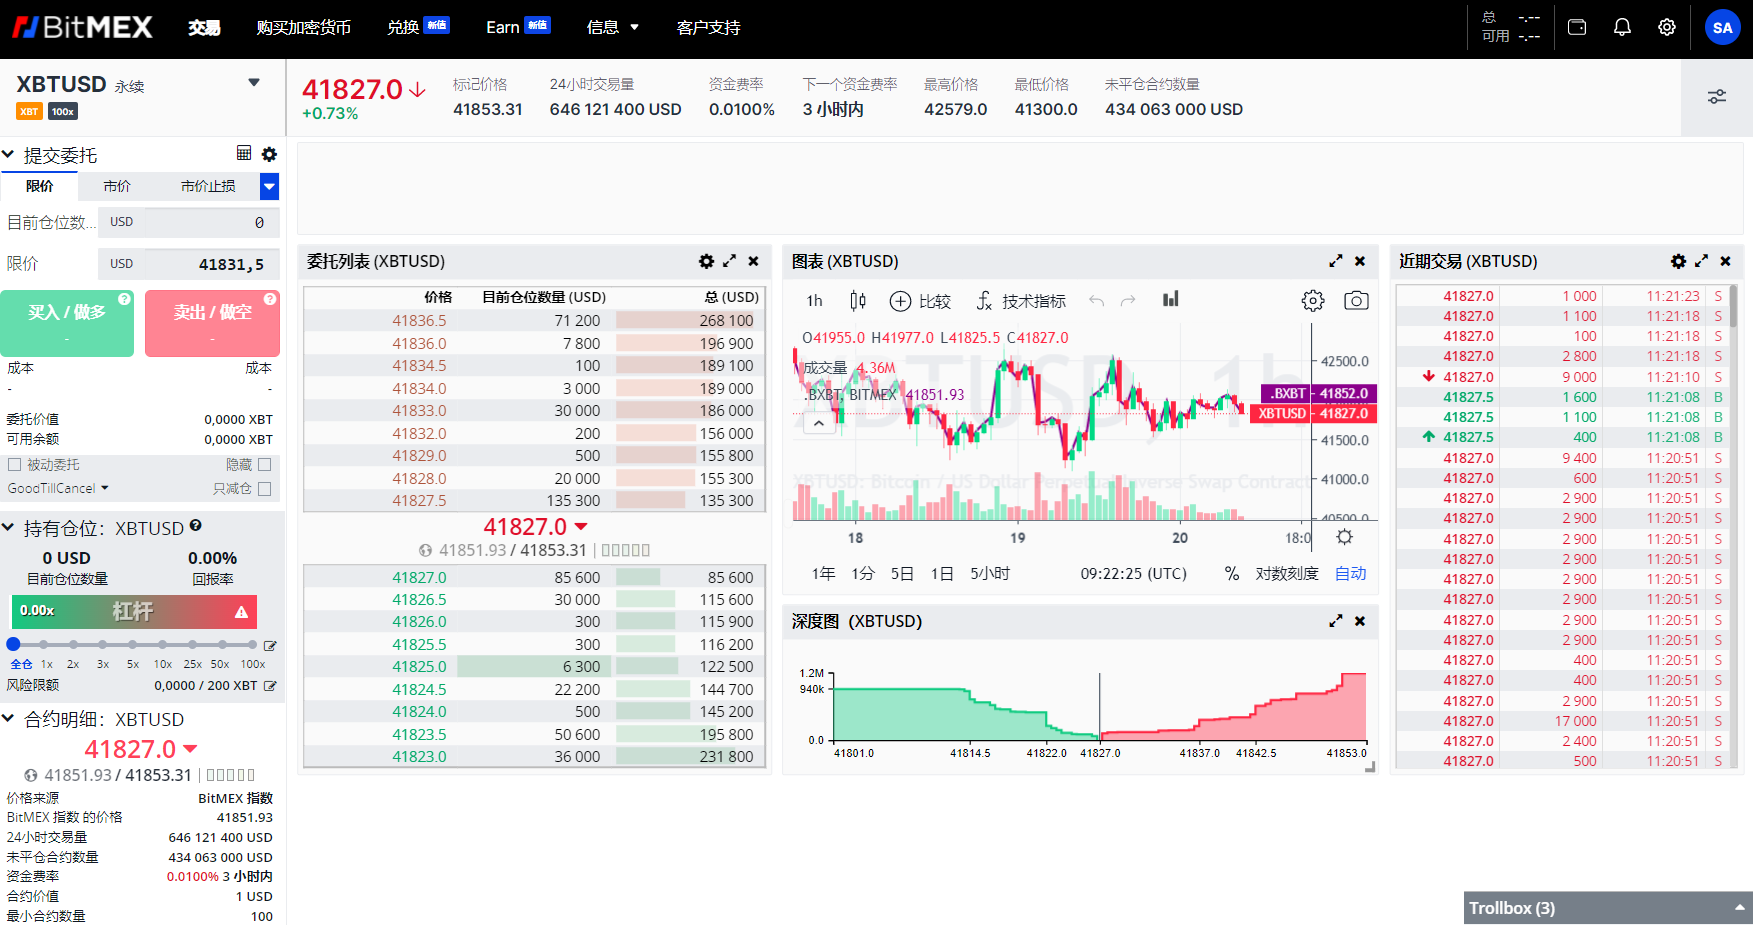Open layout customize sliders icon
This screenshot has width=1753, height=925.
pyautogui.click(x=1717, y=97)
